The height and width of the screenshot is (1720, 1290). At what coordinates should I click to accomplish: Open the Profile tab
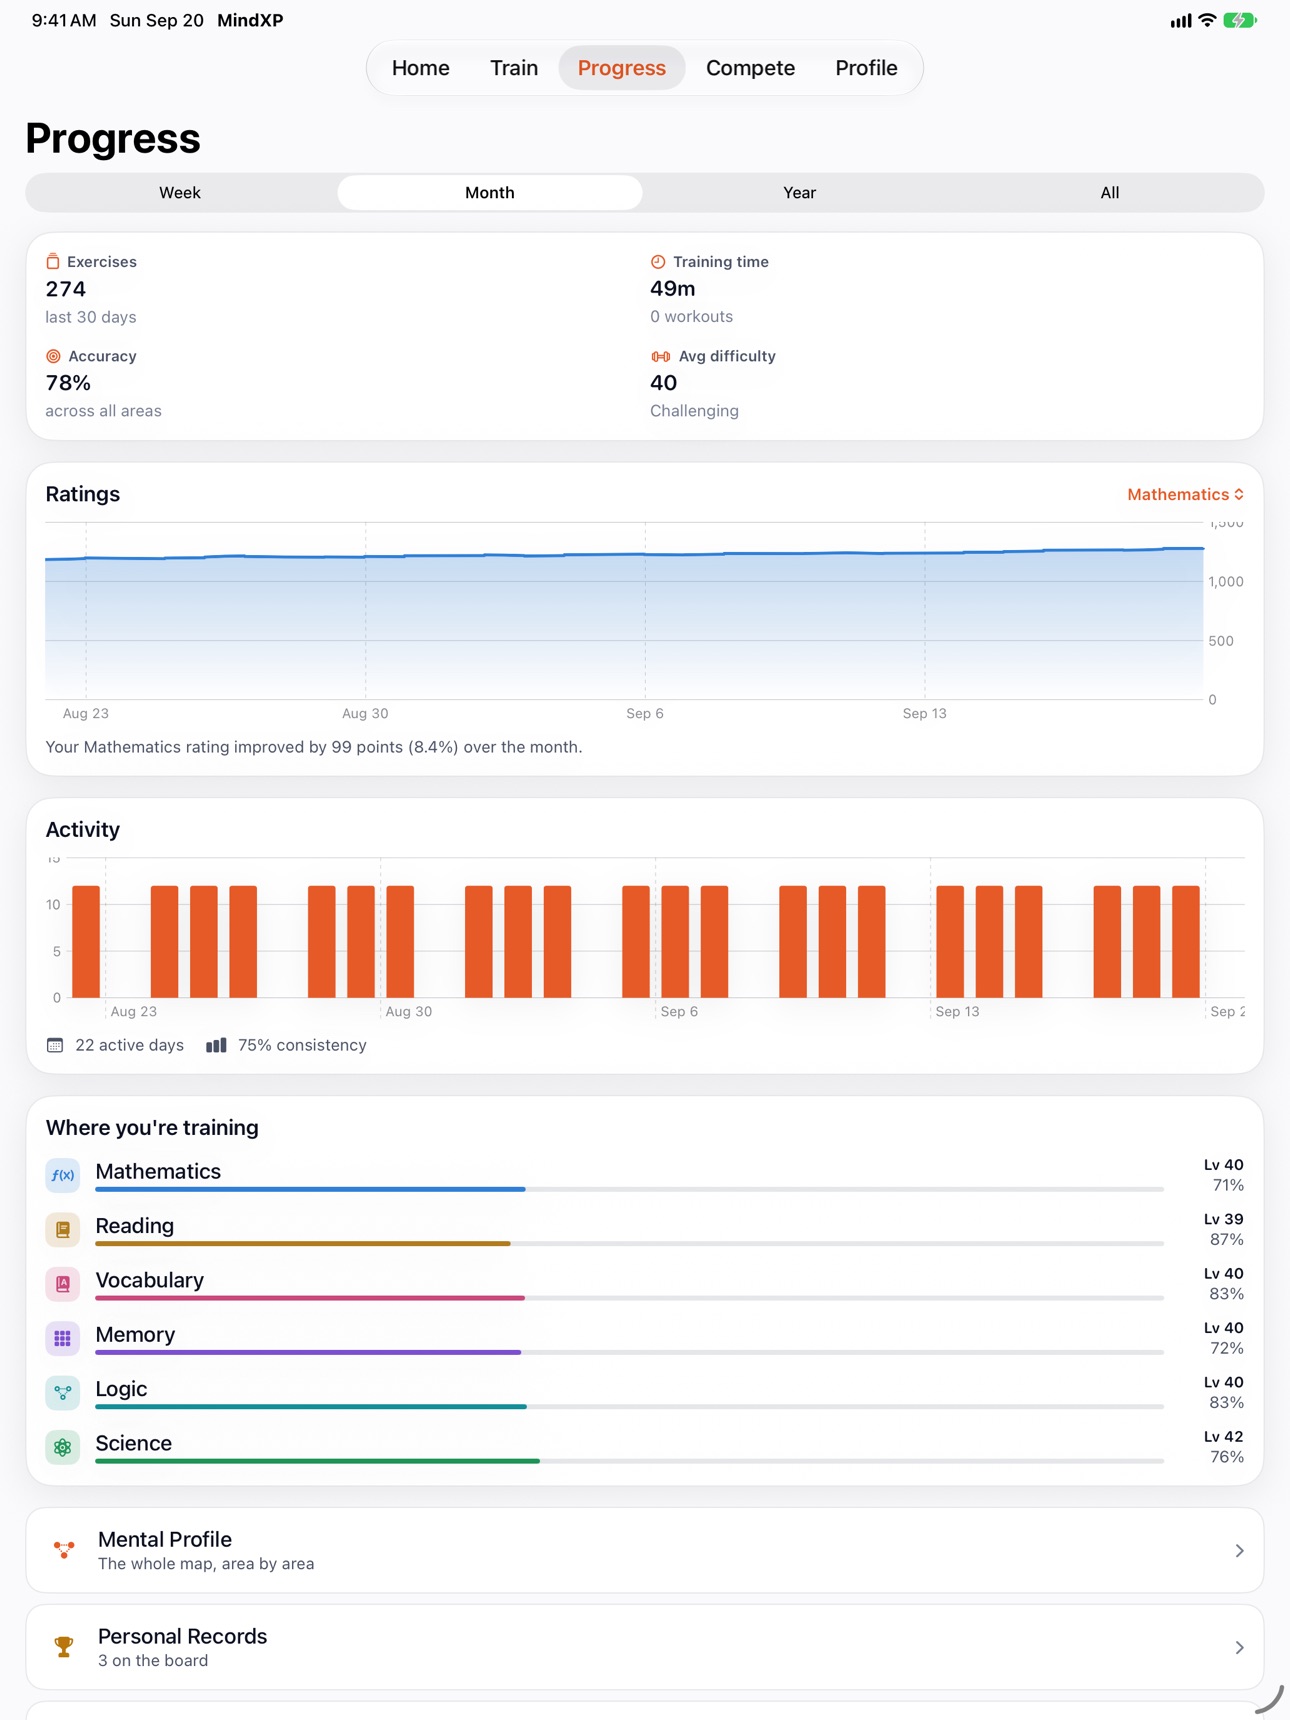point(866,68)
